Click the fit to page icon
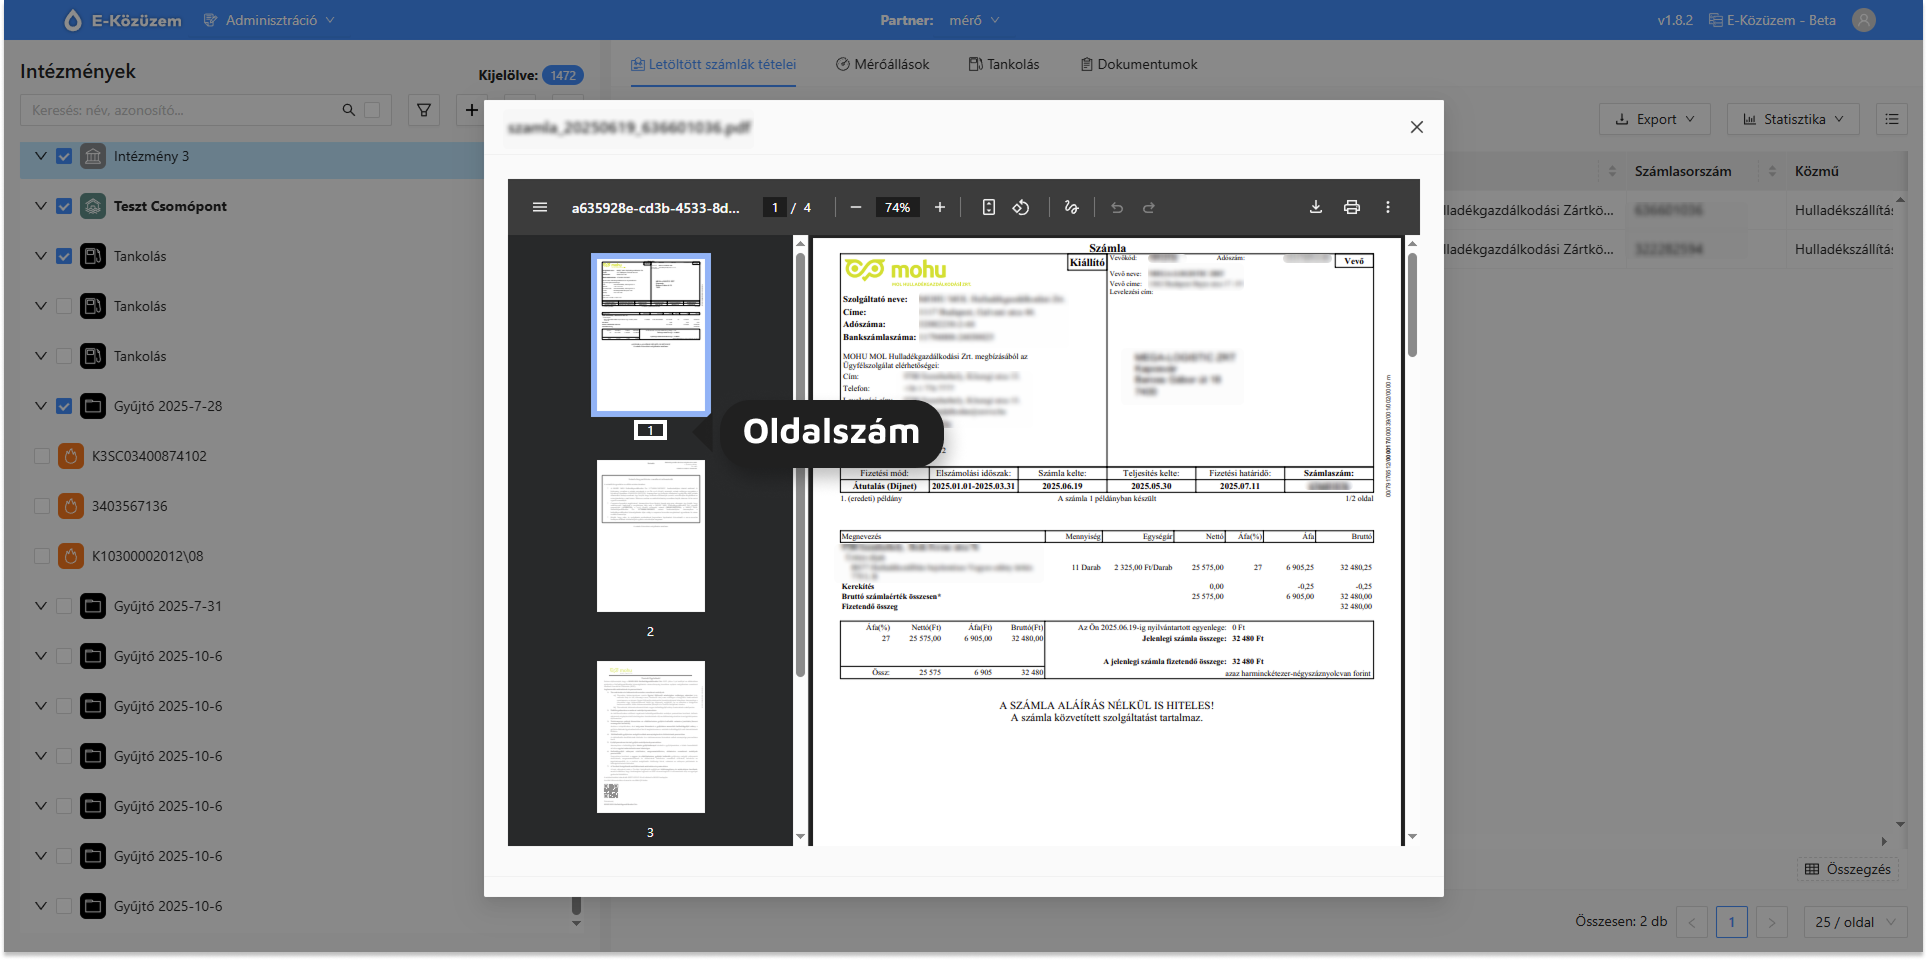Viewport: 1927px width, 960px height. point(988,207)
